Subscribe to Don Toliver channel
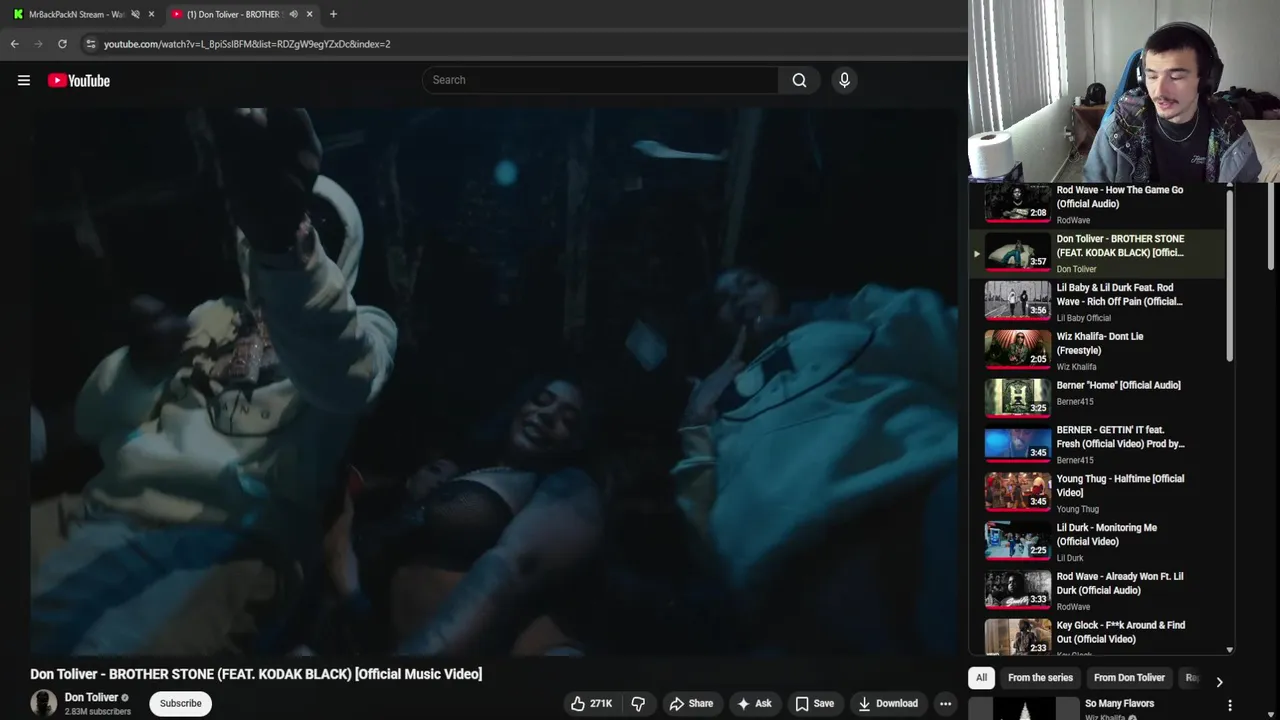This screenshot has height=720, width=1280. pyautogui.click(x=181, y=703)
